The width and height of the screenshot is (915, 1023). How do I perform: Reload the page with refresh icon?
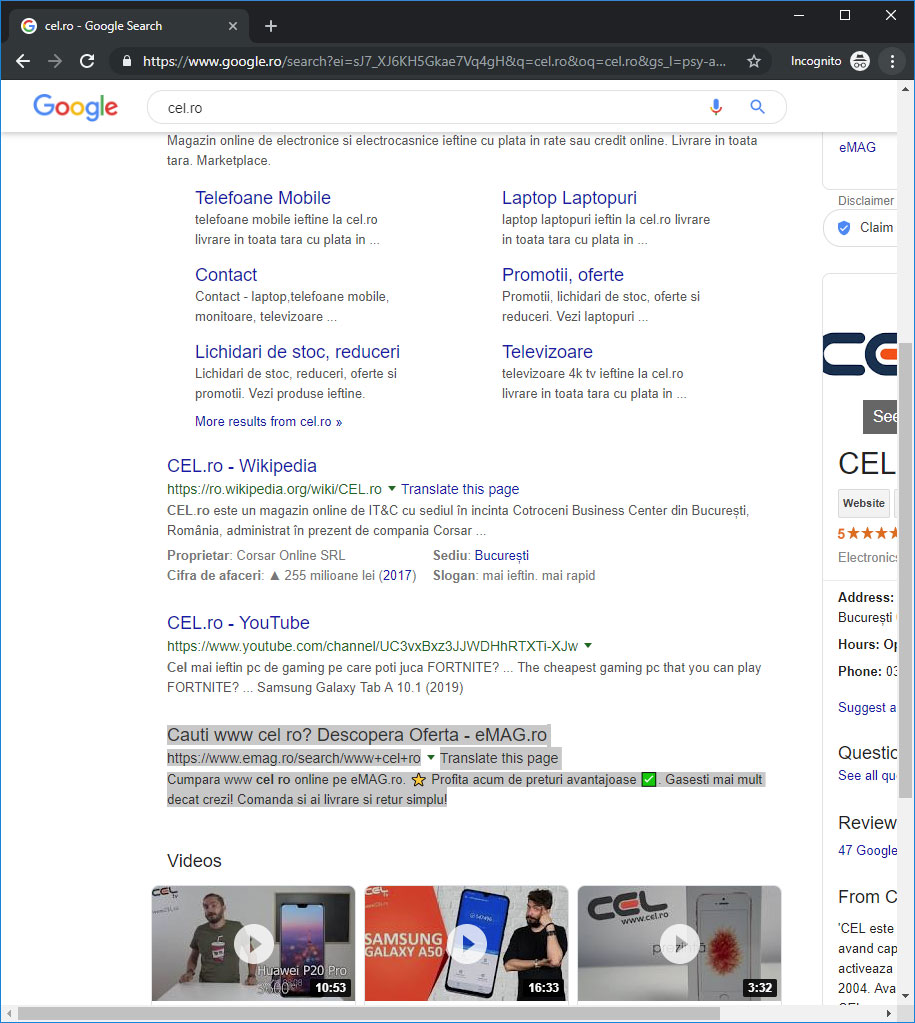pos(87,61)
